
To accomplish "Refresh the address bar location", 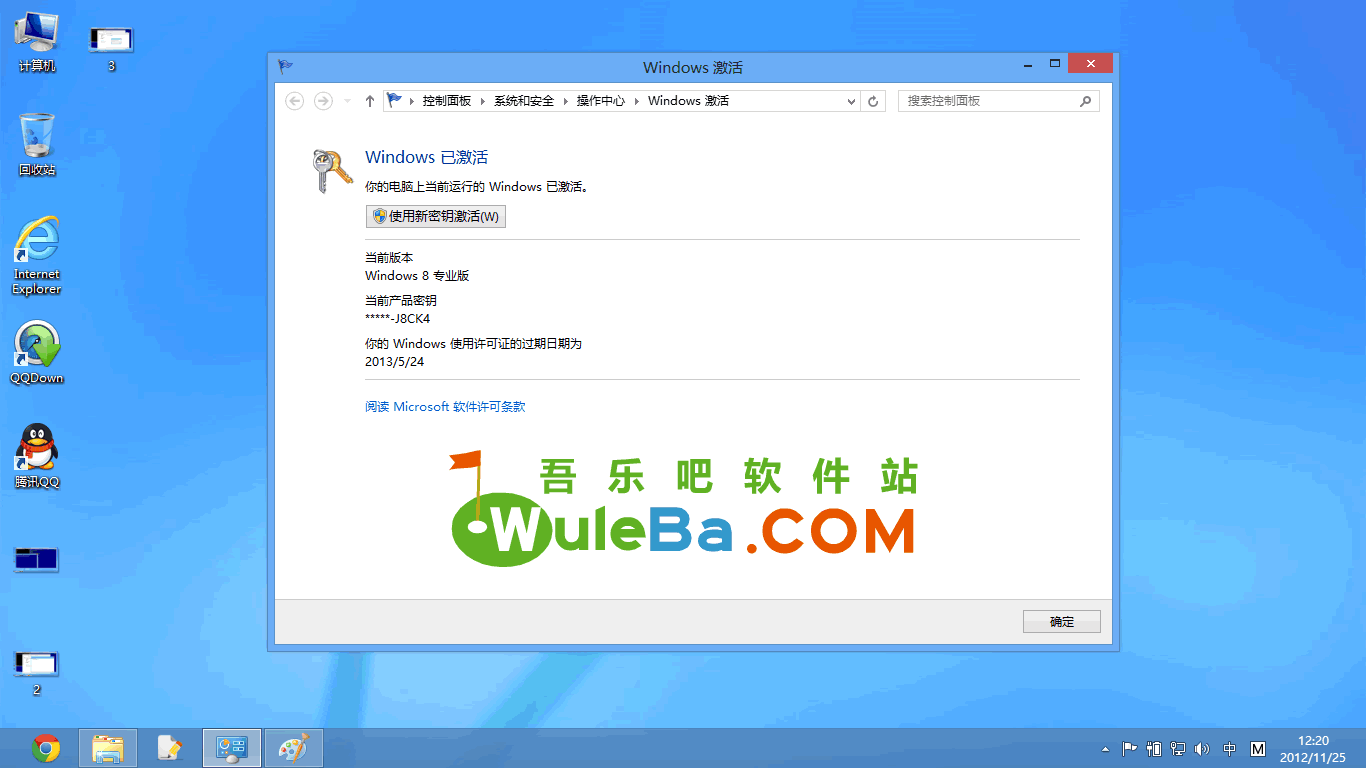I will tap(873, 101).
